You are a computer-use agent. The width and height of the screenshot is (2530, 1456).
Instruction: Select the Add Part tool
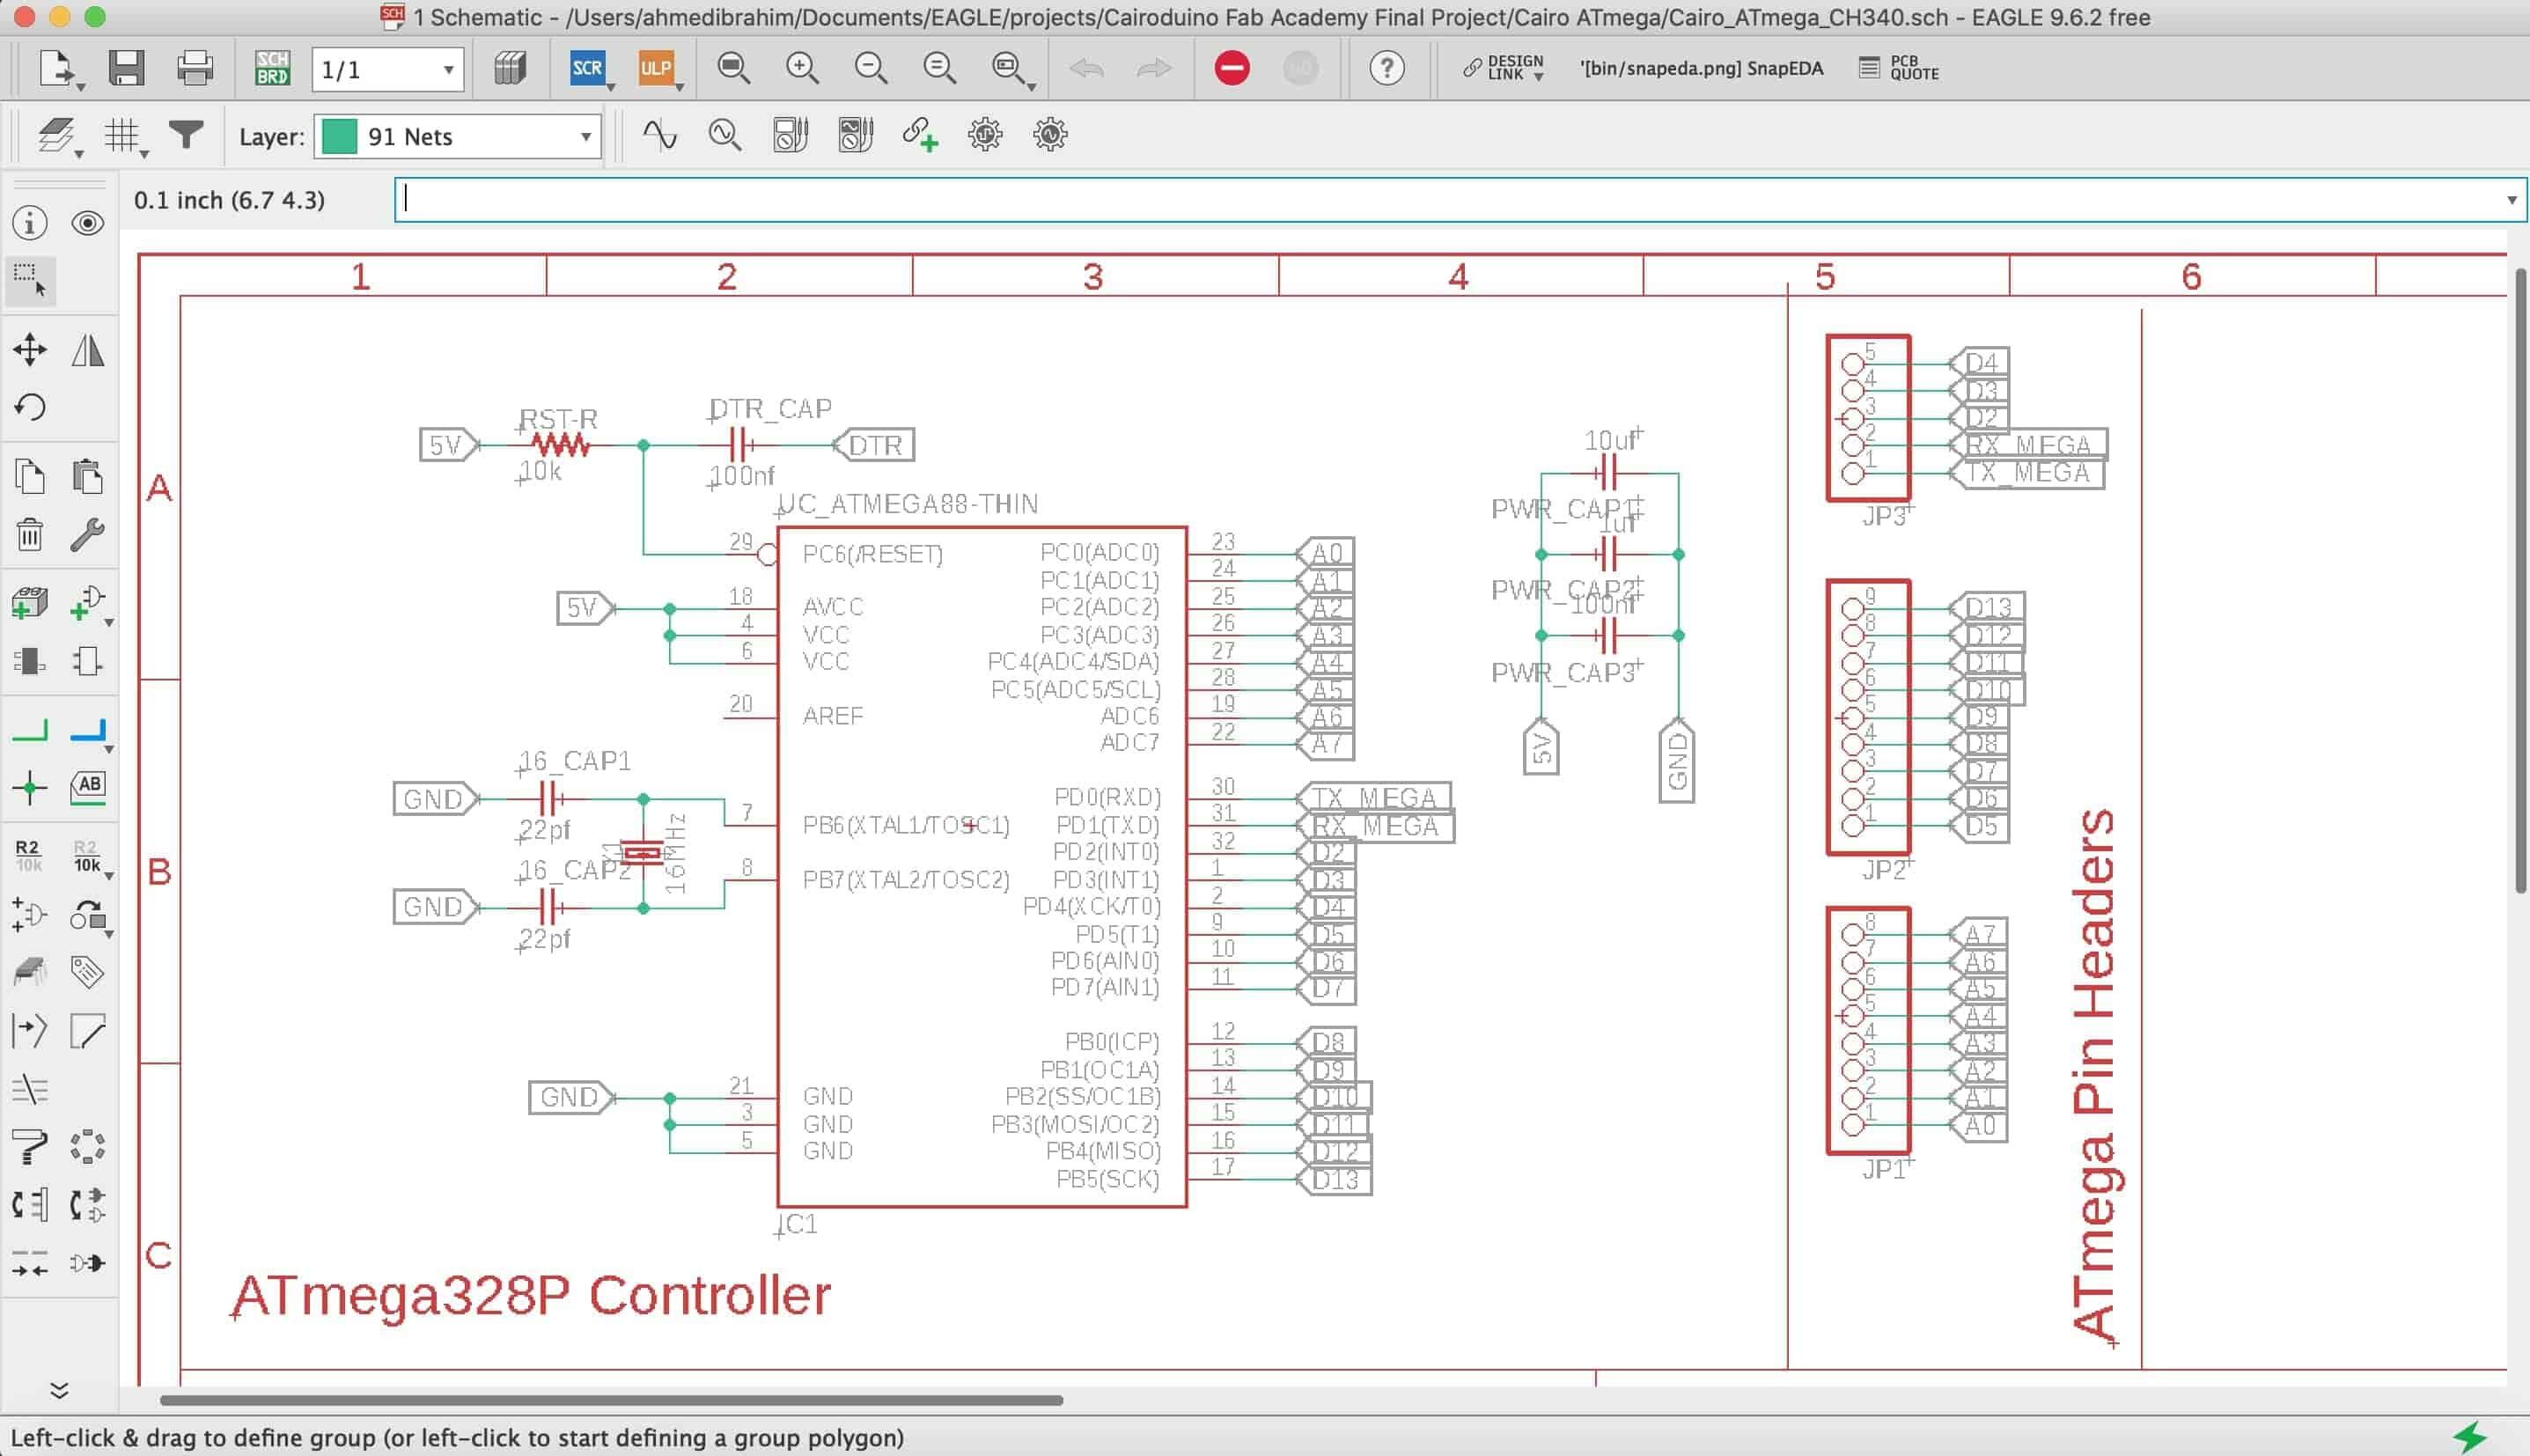[30, 604]
